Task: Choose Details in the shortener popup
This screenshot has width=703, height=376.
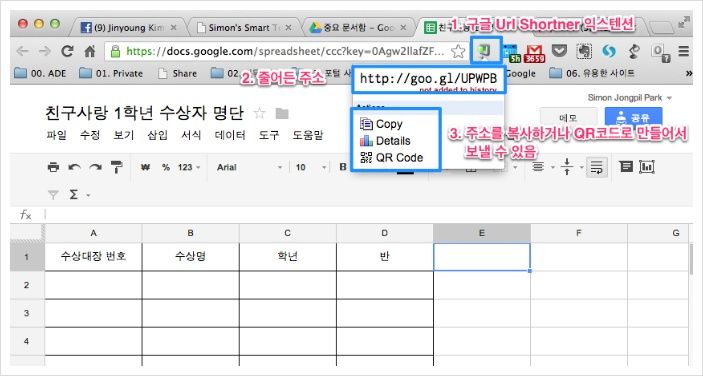Action: (x=385, y=141)
